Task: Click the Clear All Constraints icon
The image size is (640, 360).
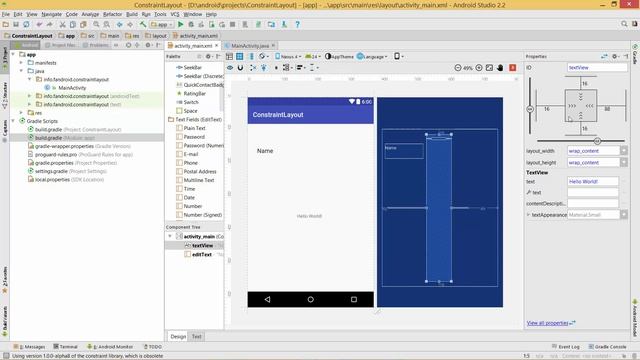Action: tap(253, 68)
